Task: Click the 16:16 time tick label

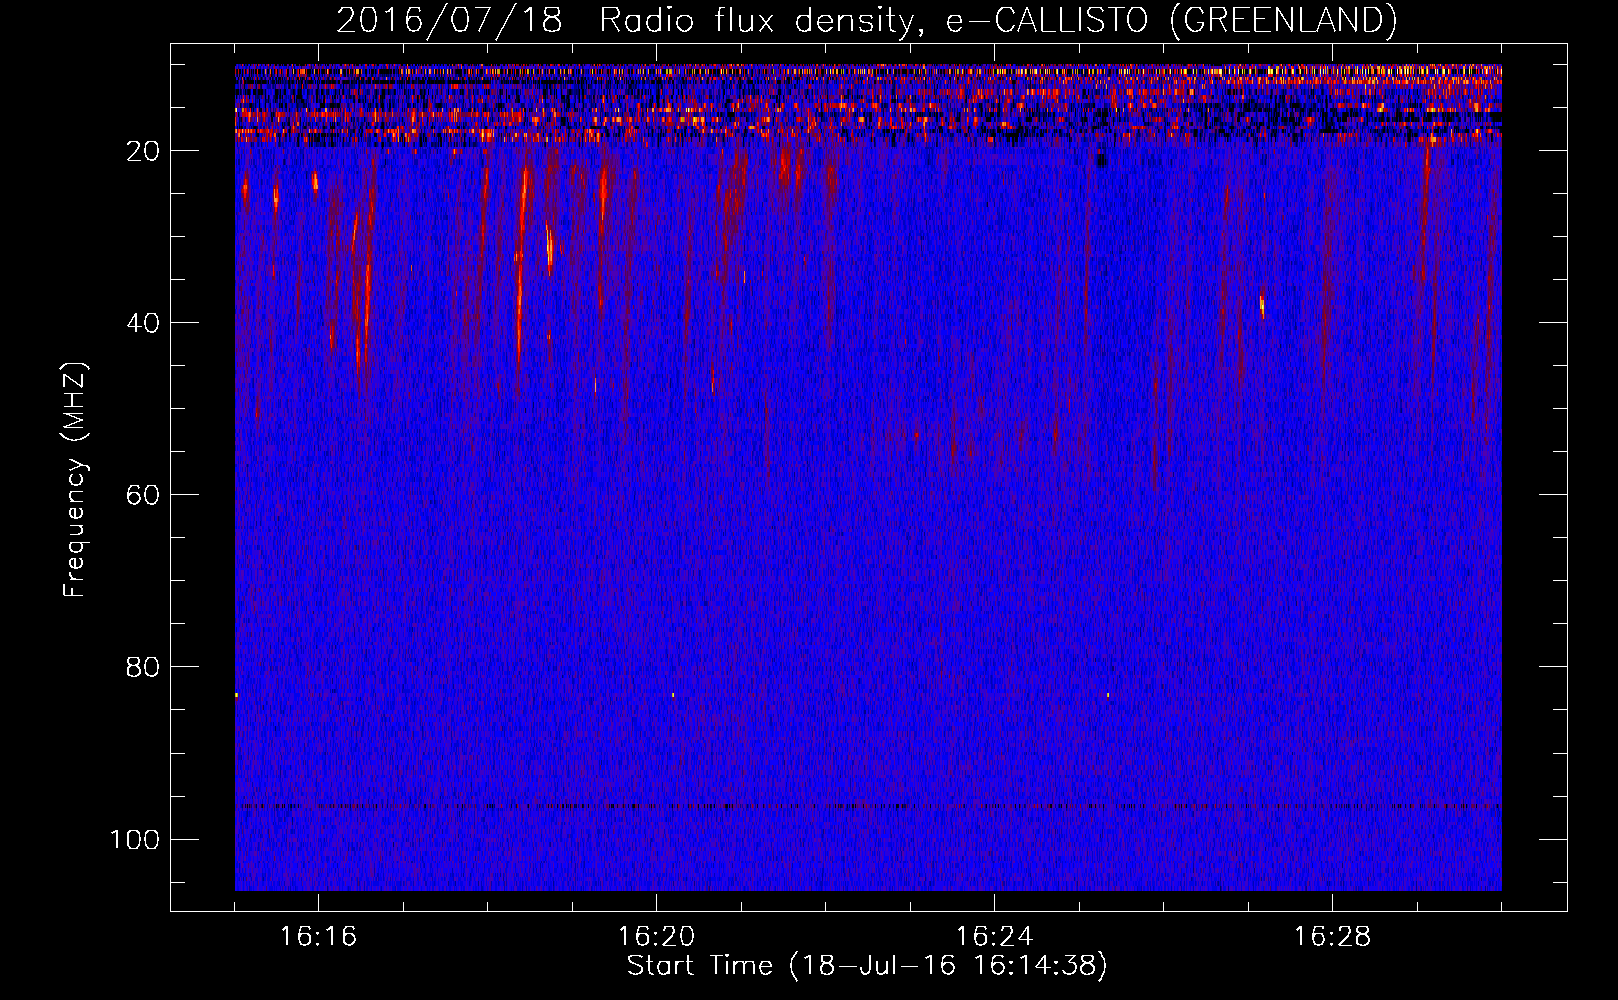Action: point(318,936)
